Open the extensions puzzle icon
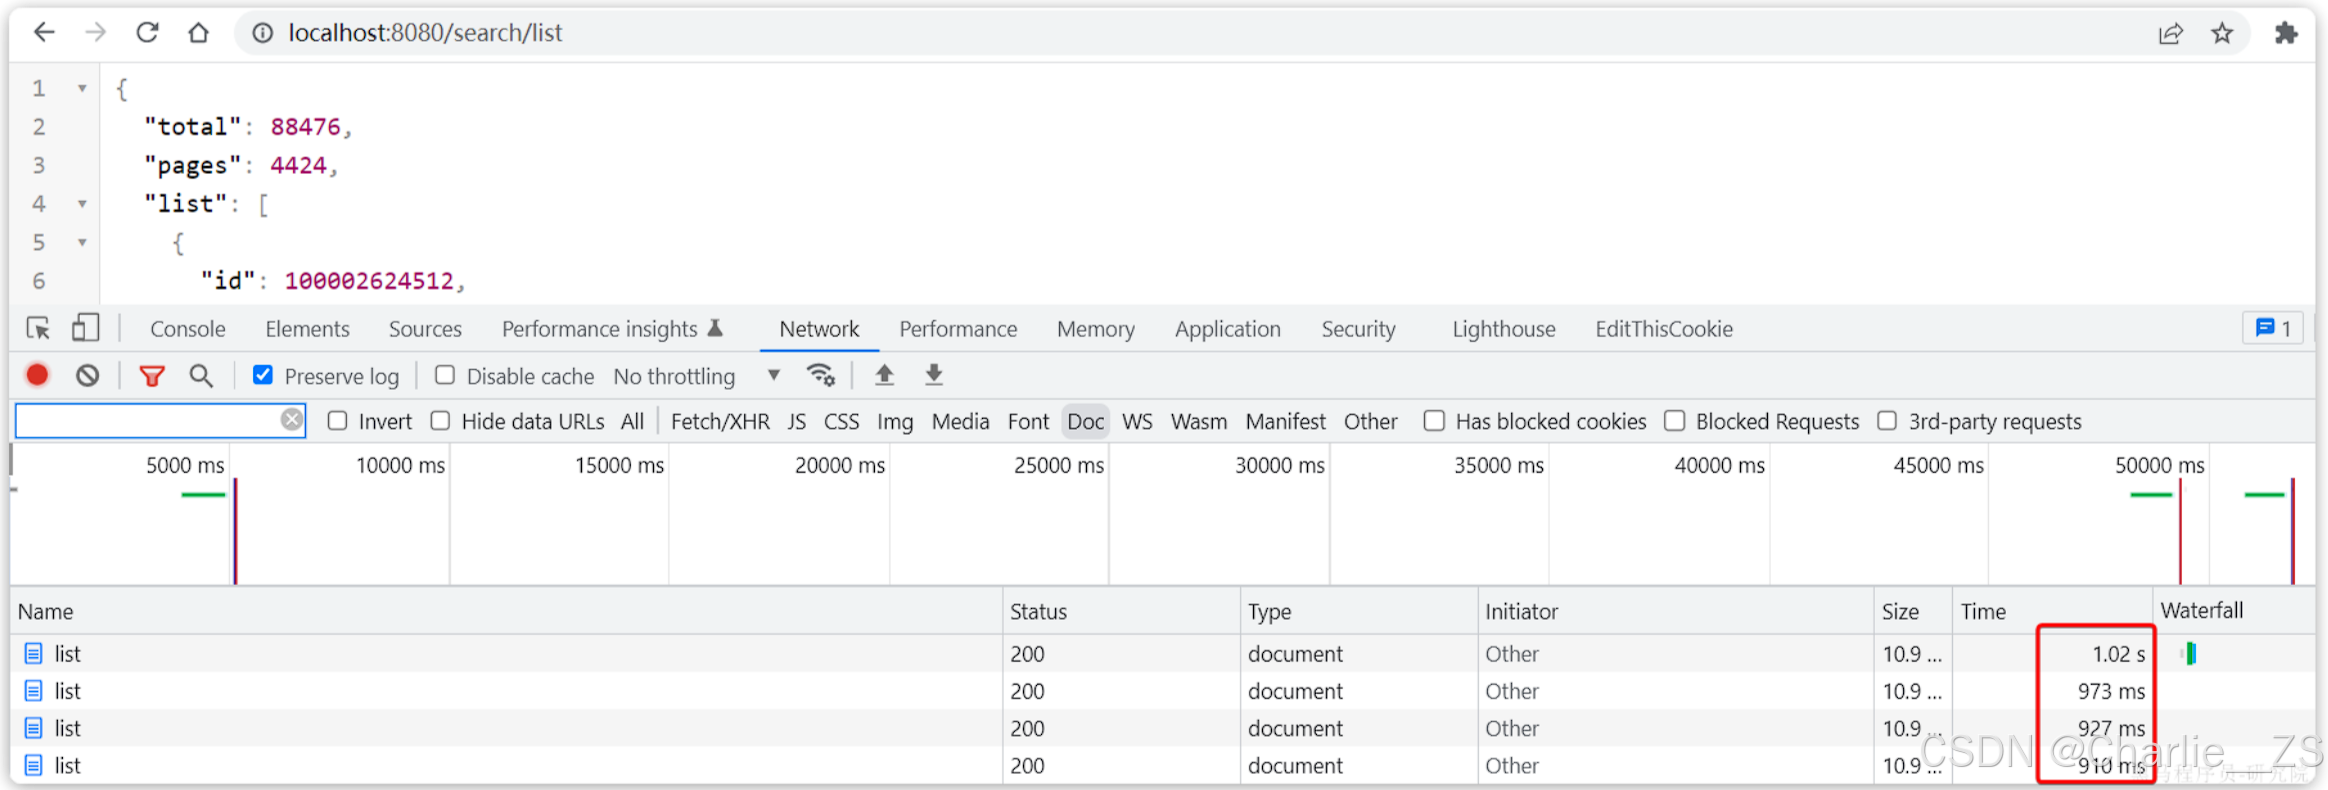Image resolution: width=2328 pixels, height=790 pixels. tap(2286, 34)
